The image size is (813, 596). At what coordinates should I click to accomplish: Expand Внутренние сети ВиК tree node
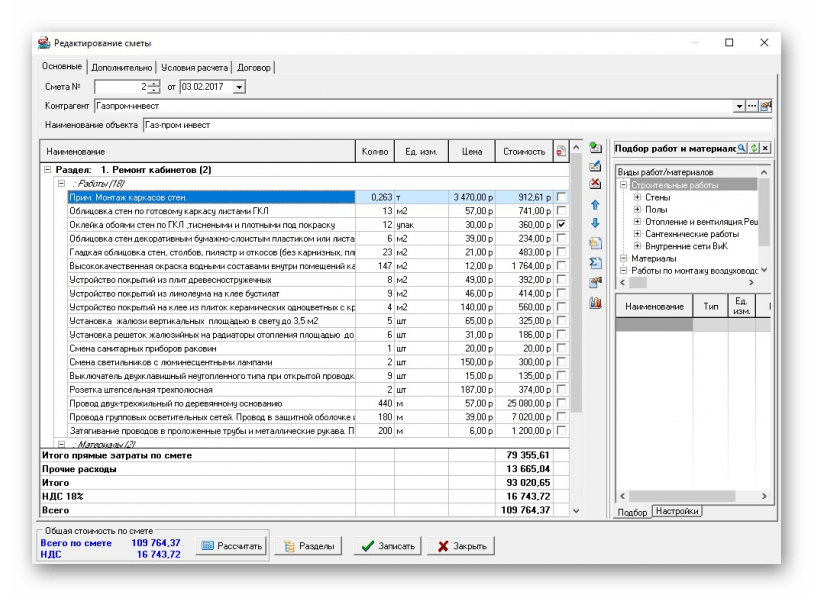click(637, 246)
